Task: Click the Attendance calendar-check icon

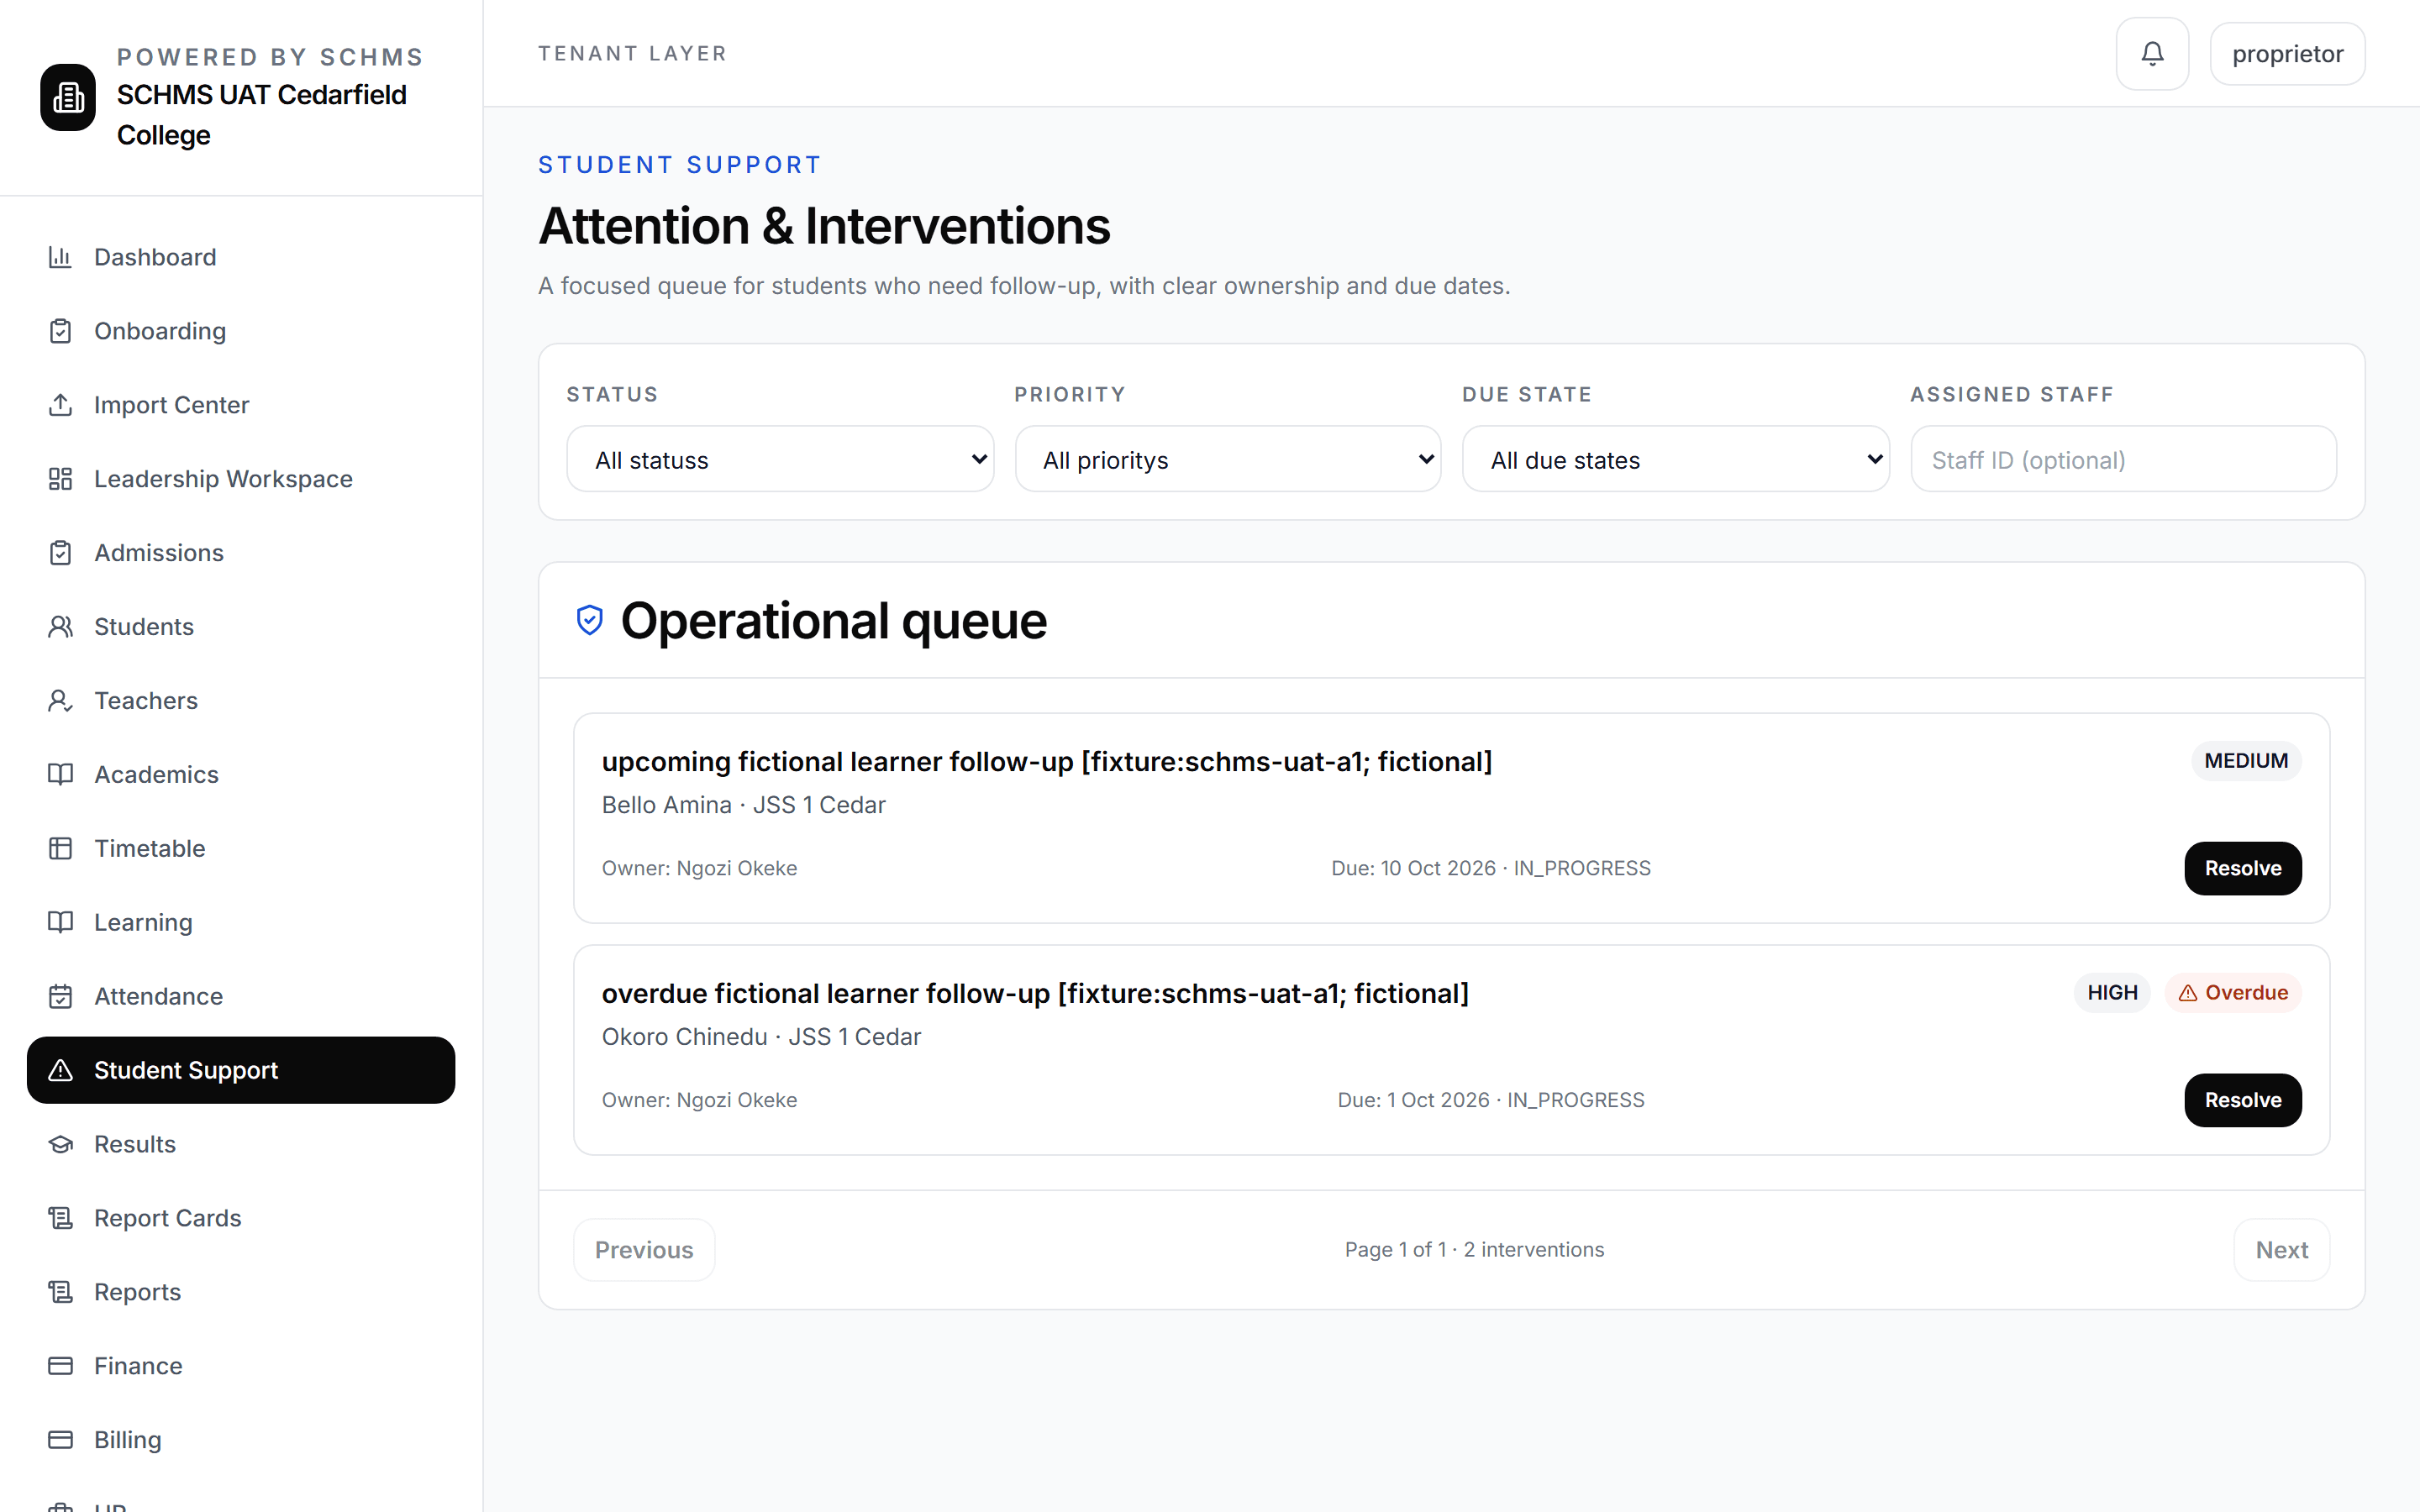Action: pyautogui.click(x=61, y=997)
